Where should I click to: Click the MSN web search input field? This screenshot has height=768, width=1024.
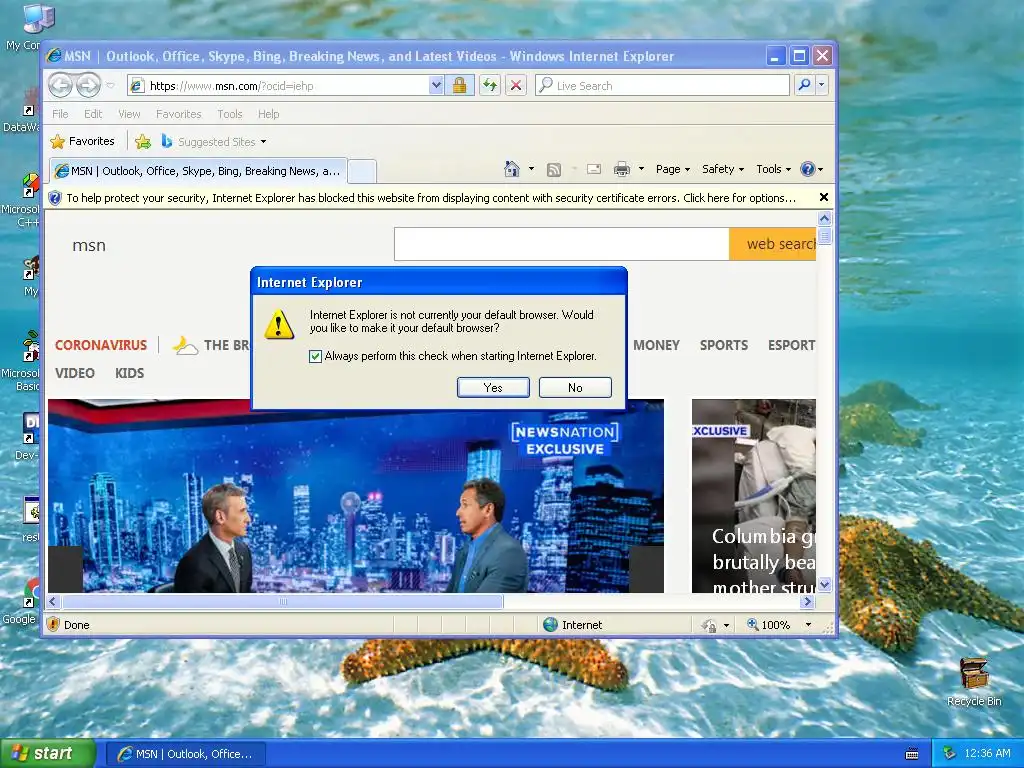(562, 244)
